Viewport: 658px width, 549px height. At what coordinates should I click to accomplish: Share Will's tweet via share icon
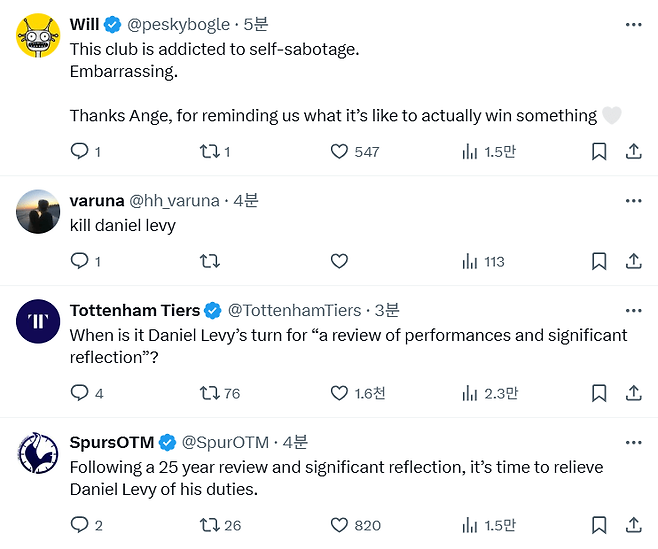[x=633, y=152]
